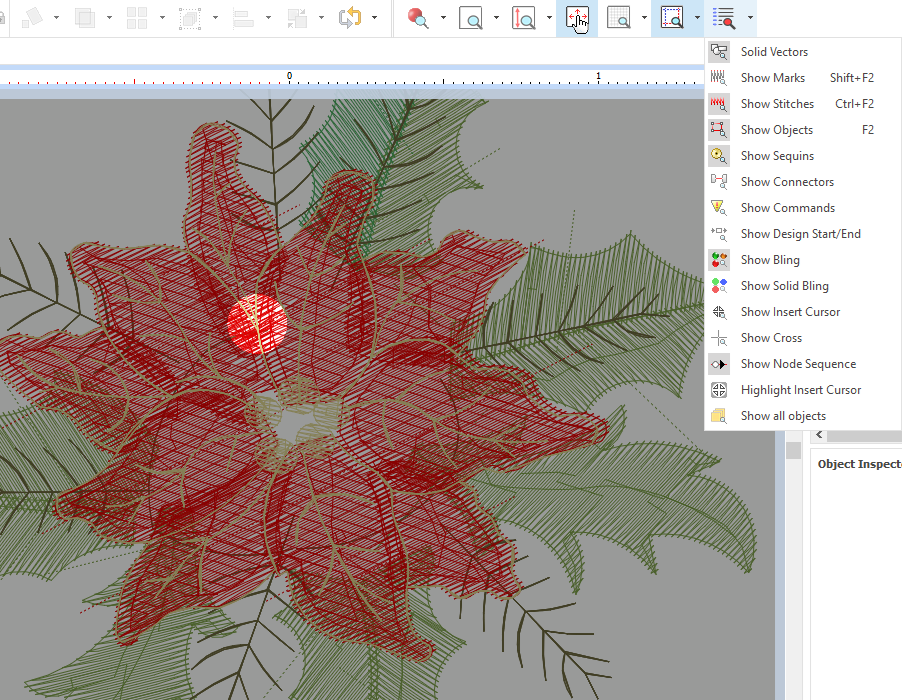Toggle Show Node Sequence icon in menu
Image resolution: width=902 pixels, height=700 pixels.
[719, 364]
